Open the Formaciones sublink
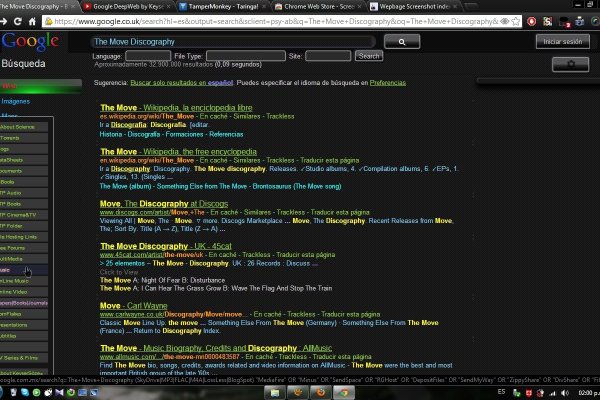 click(184, 134)
